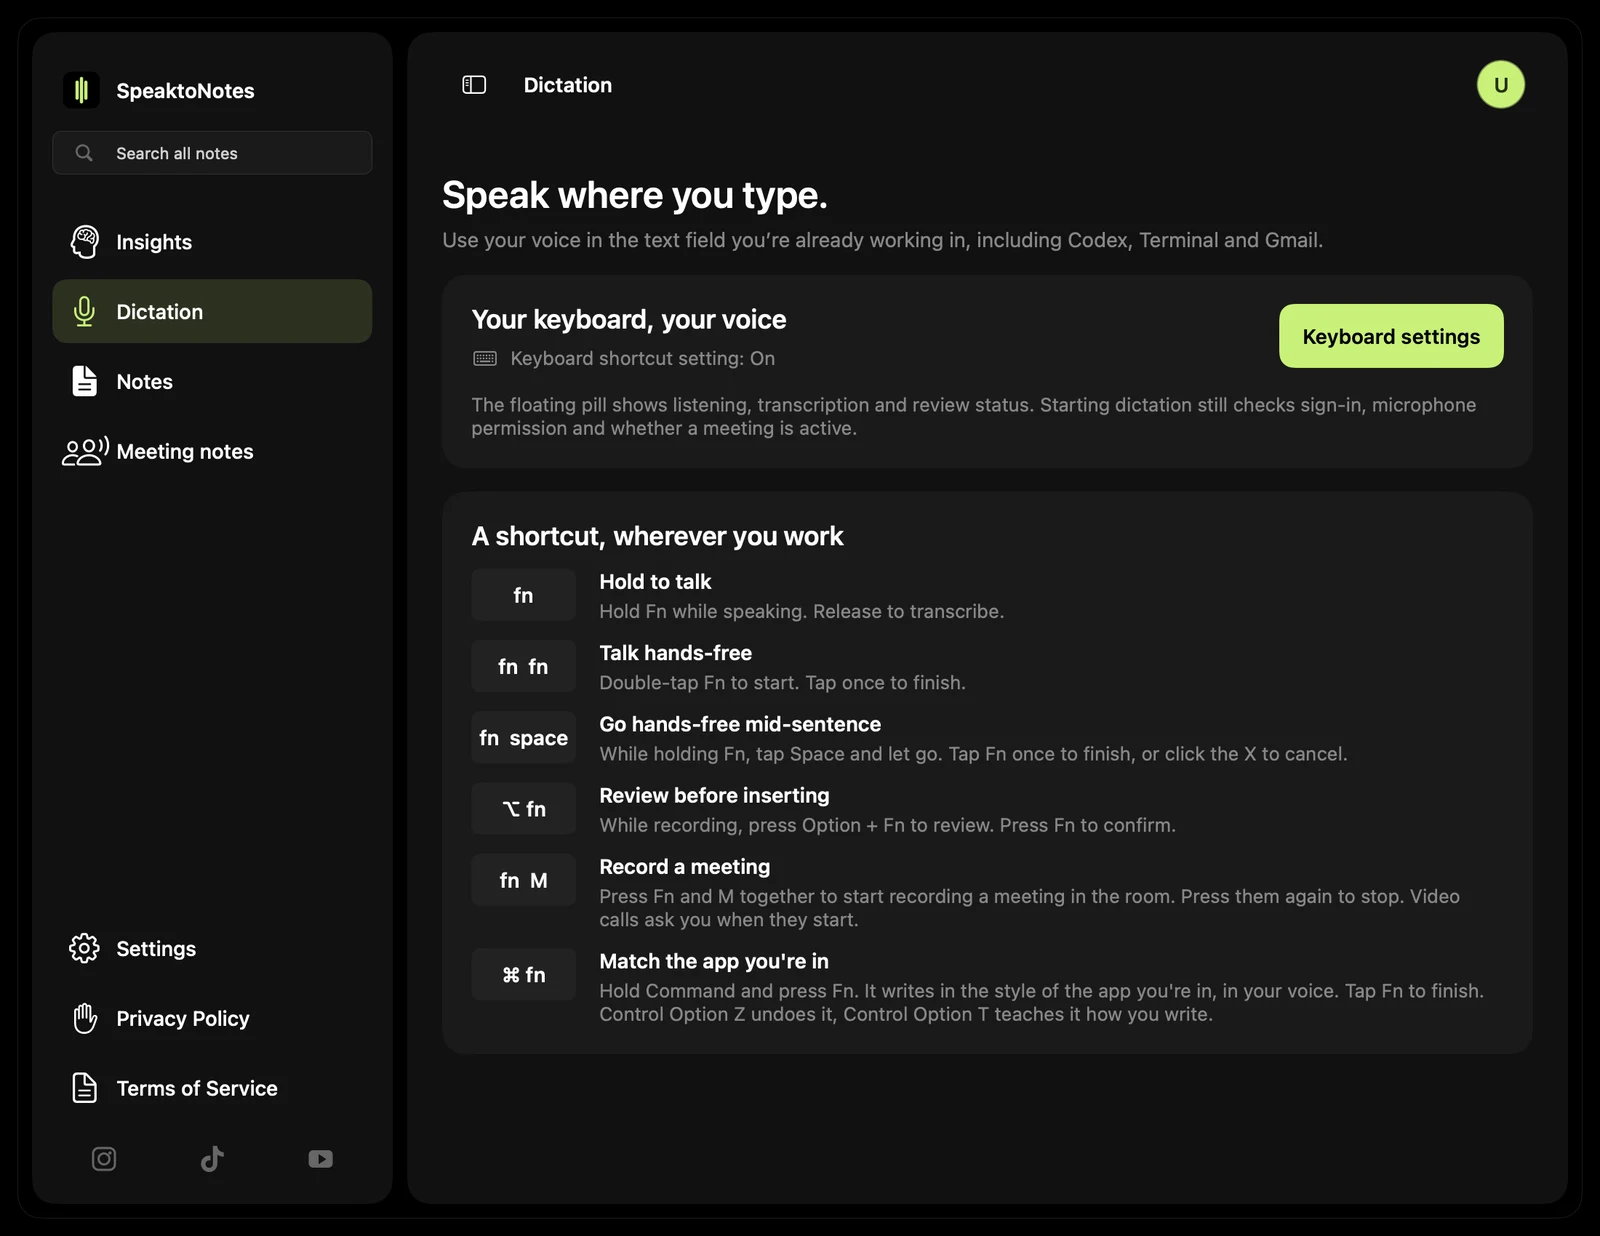The height and width of the screenshot is (1236, 1600).
Task: Click A shortcut, wherever you work heading
Action: coord(657,536)
